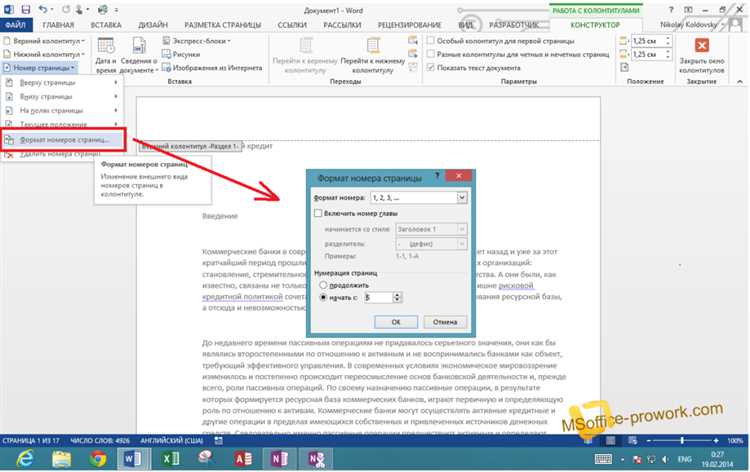750x472 pixels.
Task: Enable Different First Page (Особый колонтитул) checkbox
Action: pos(431,41)
